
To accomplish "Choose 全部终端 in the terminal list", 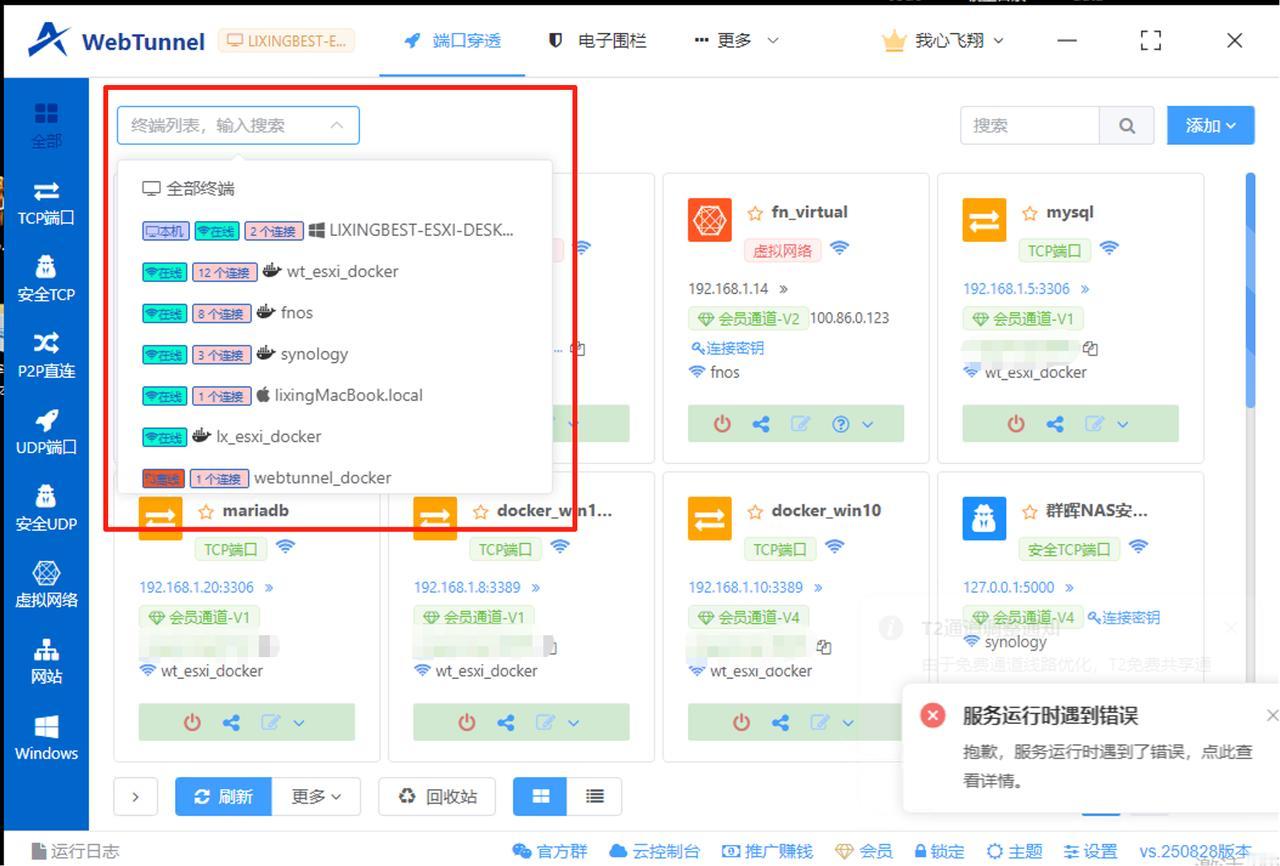I will pyautogui.click(x=335, y=188).
